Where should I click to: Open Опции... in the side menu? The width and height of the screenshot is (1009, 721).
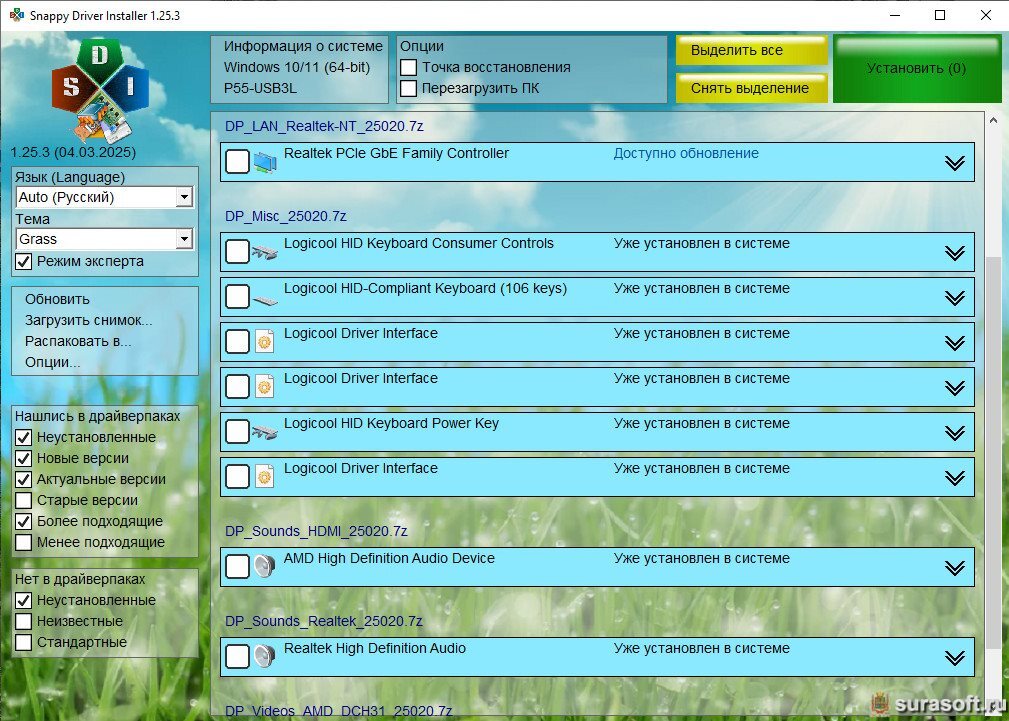pyautogui.click(x=53, y=362)
